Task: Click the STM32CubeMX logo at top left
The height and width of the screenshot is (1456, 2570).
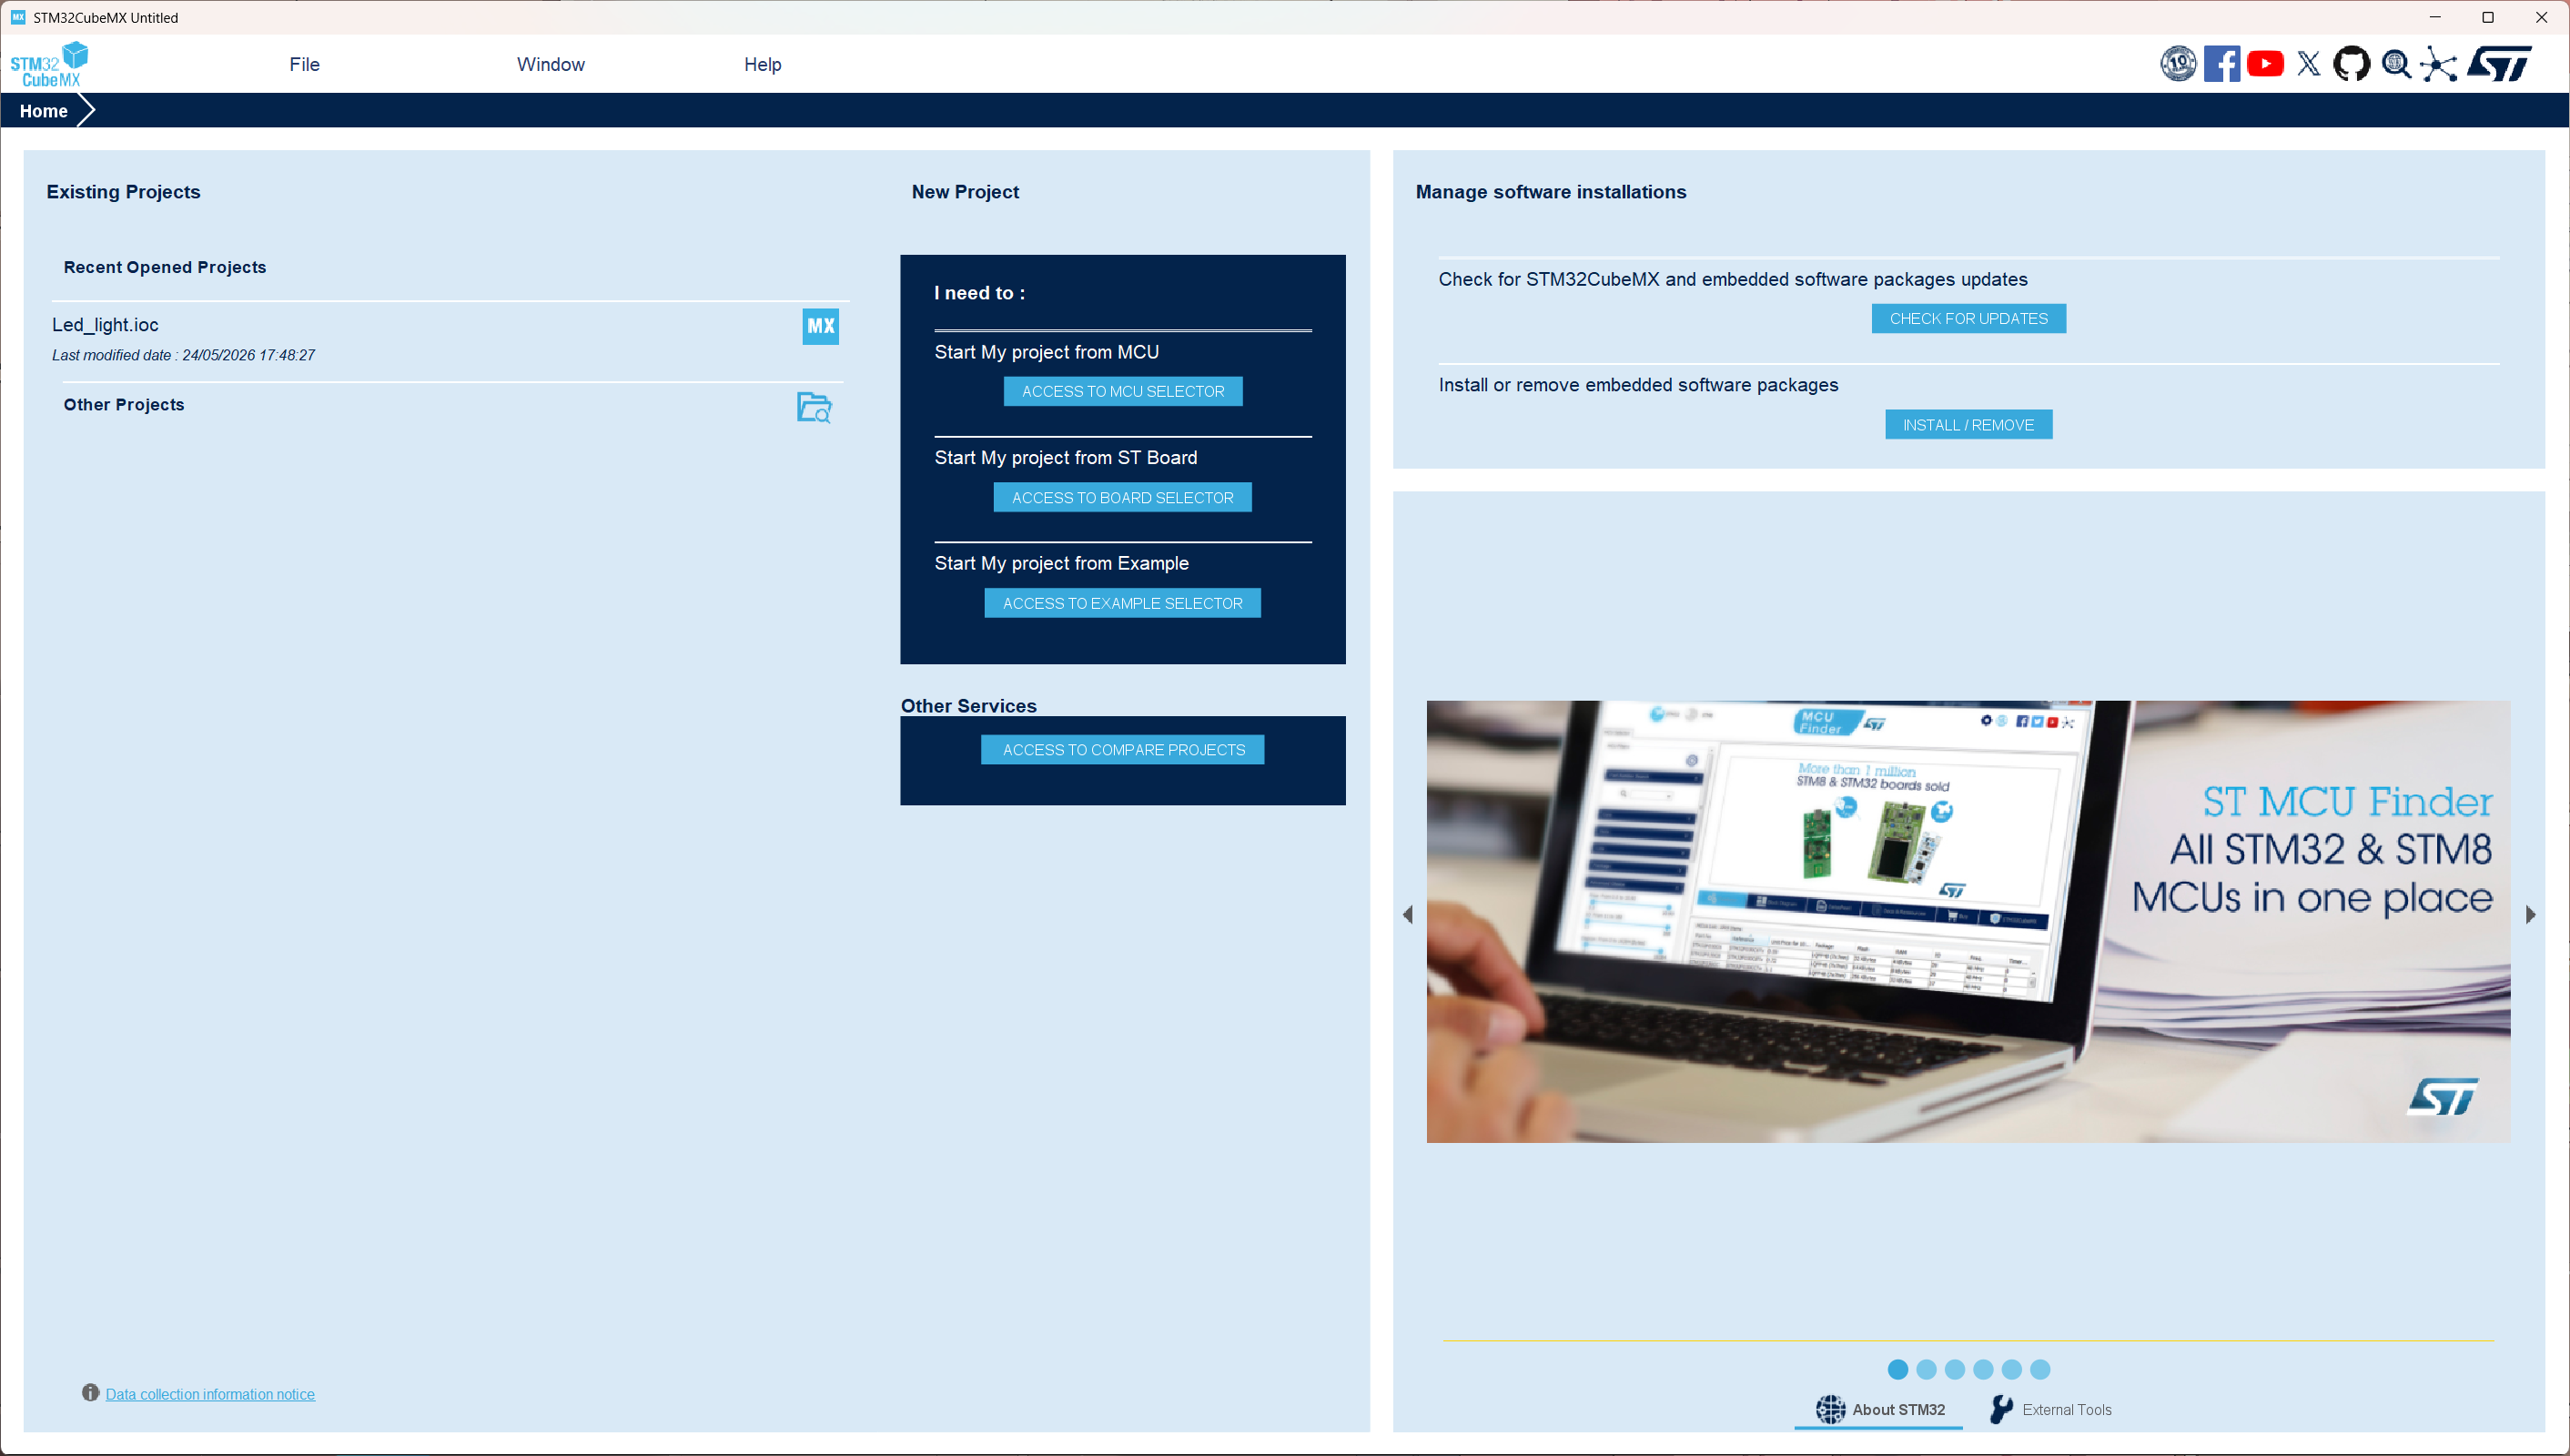Action: [x=49, y=64]
